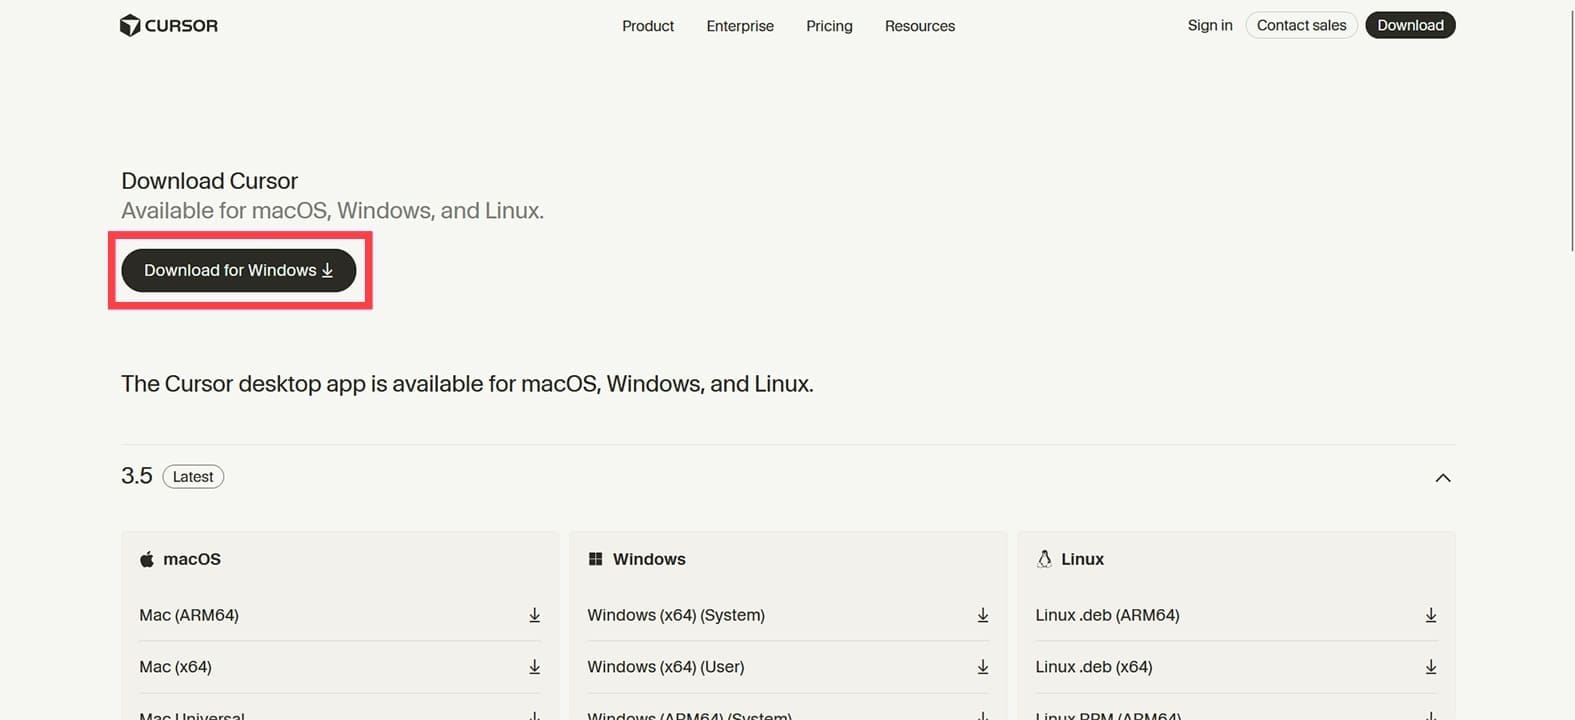Click the Linux card heading text
1575x720 pixels.
[x=1082, y=559]
